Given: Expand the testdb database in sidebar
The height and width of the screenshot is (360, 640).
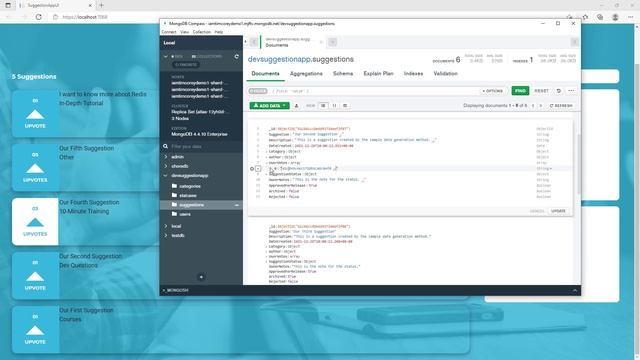Looking at the screenshot, I should [x=166, y=235].
